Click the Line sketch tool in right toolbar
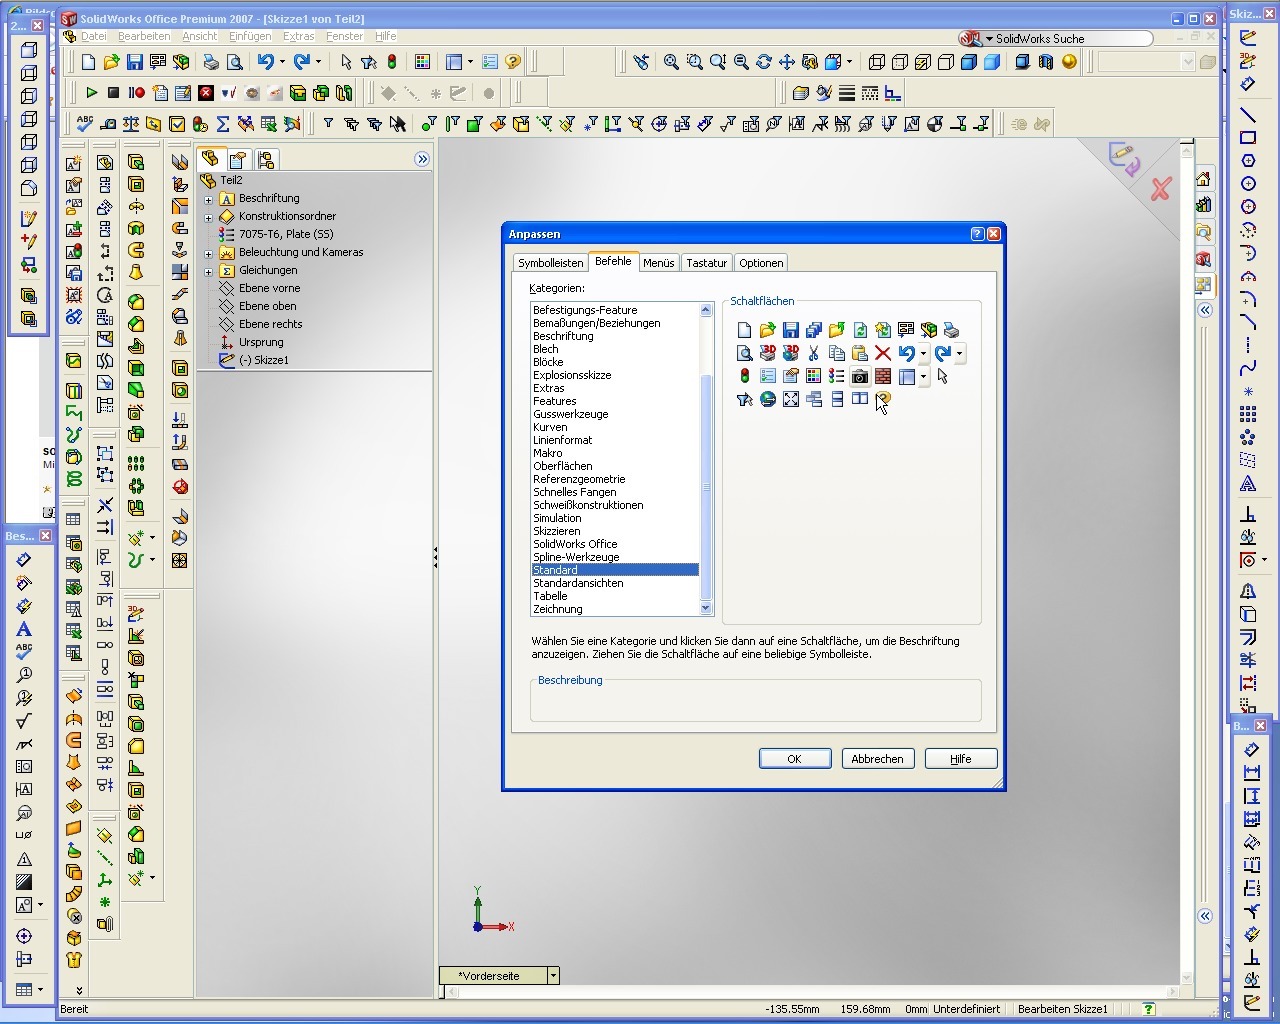 point(1248,115)
